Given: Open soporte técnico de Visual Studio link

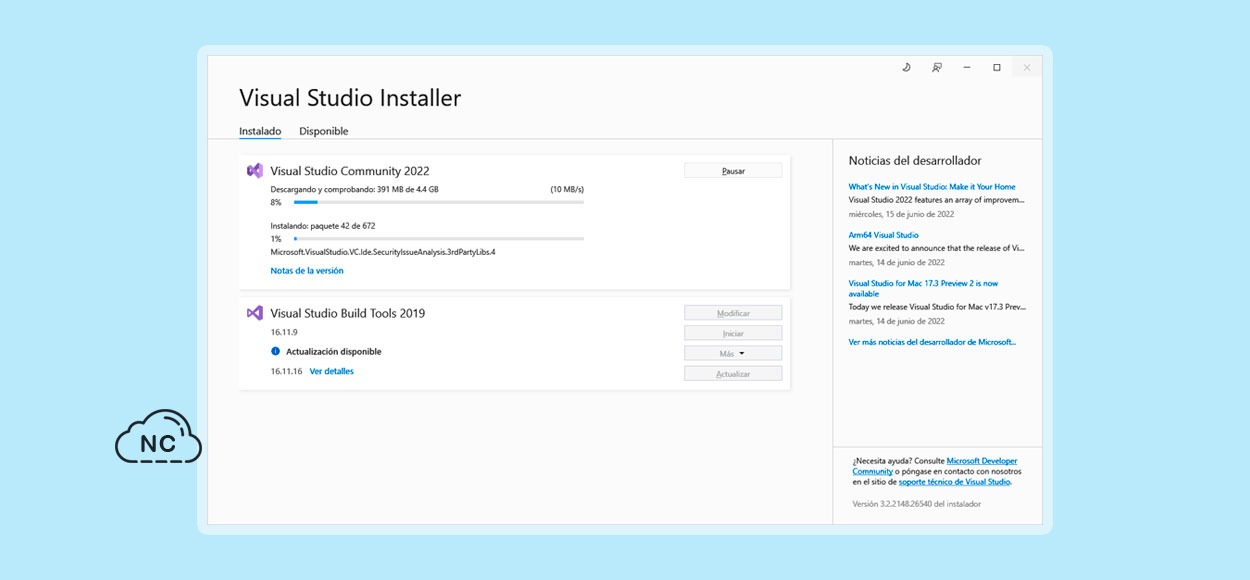Looking at the screenshot, I should (955, 482).
